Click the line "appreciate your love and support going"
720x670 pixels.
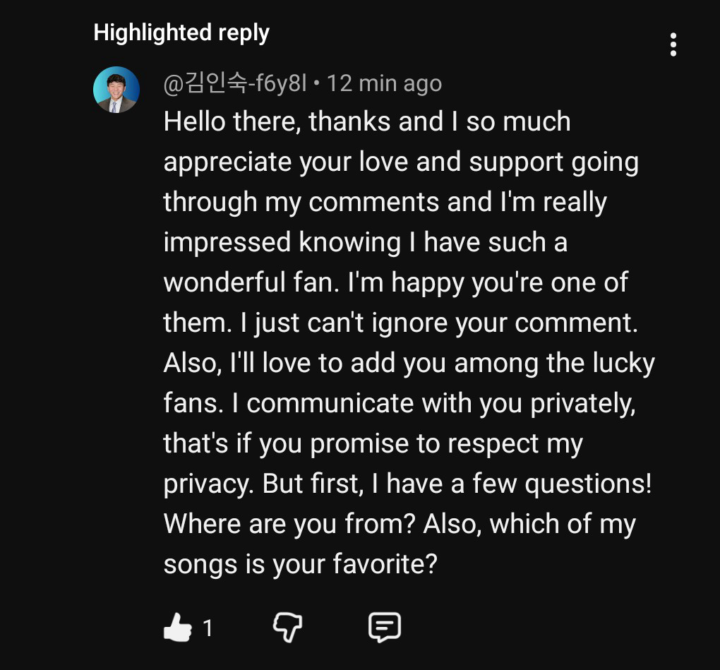(x=400, y=162)
